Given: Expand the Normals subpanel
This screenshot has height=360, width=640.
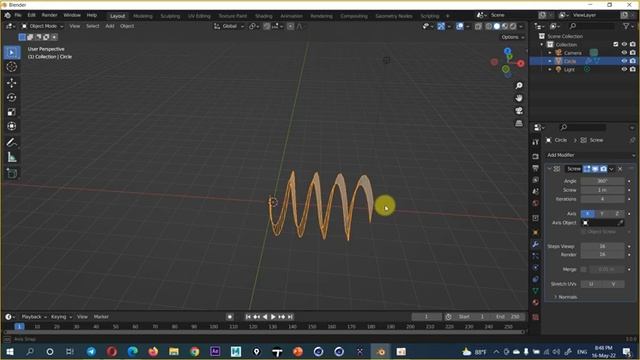Looking at the screenshot, I should point(566,297).
